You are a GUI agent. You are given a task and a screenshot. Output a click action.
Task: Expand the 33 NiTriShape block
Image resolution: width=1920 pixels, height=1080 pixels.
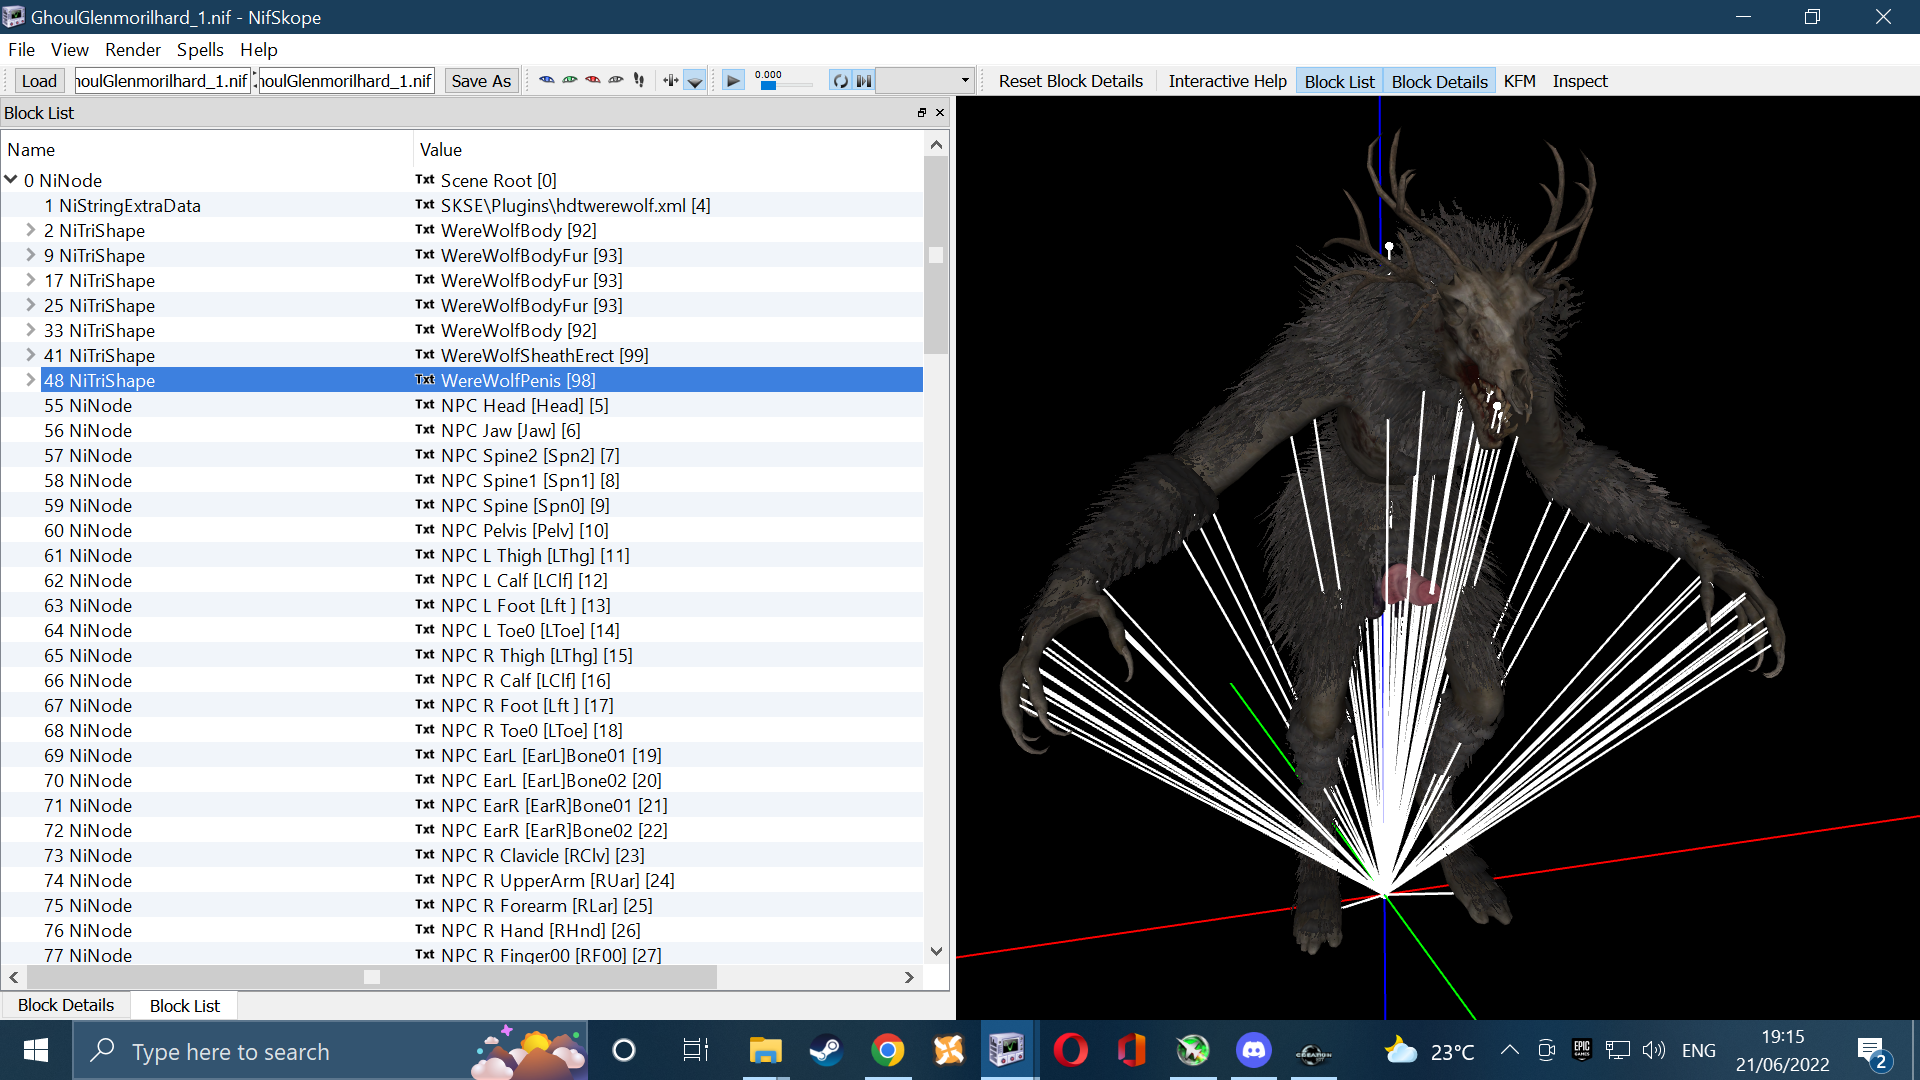[31, 330]
